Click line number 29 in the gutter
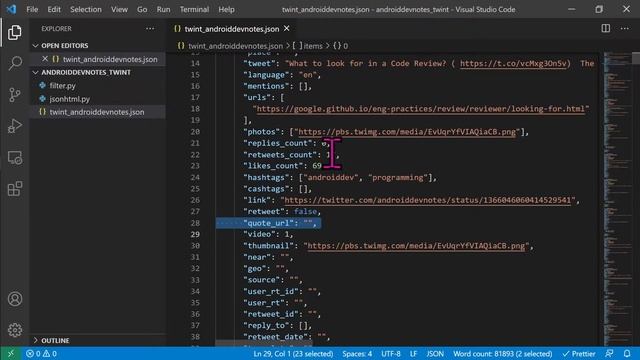This screenshot has height=360, width=640. click(195, 234)
